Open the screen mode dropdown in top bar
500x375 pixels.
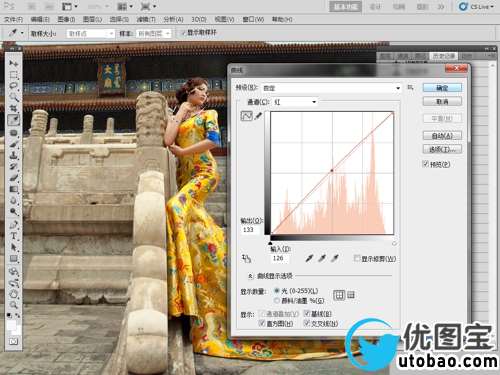pos(148,6)
